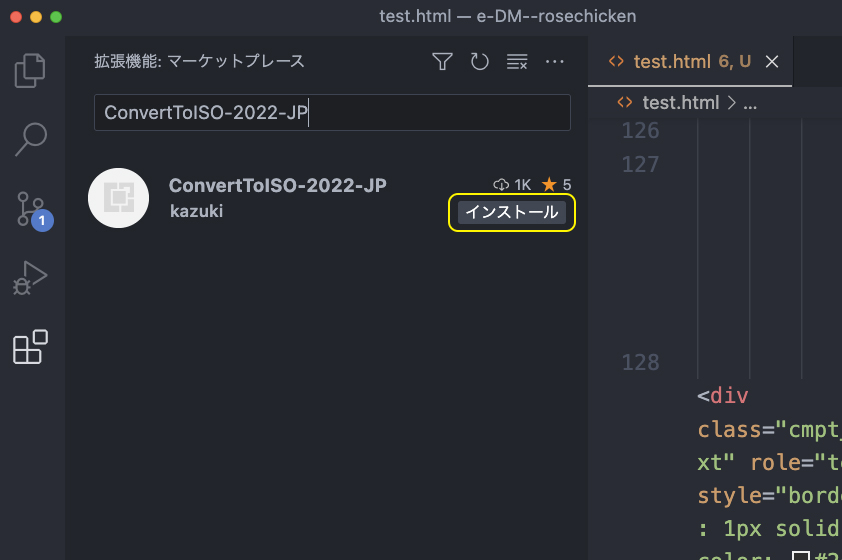Click test.html in the breadcrumb bar
This screenshot has width=842, height=560.
680,103
